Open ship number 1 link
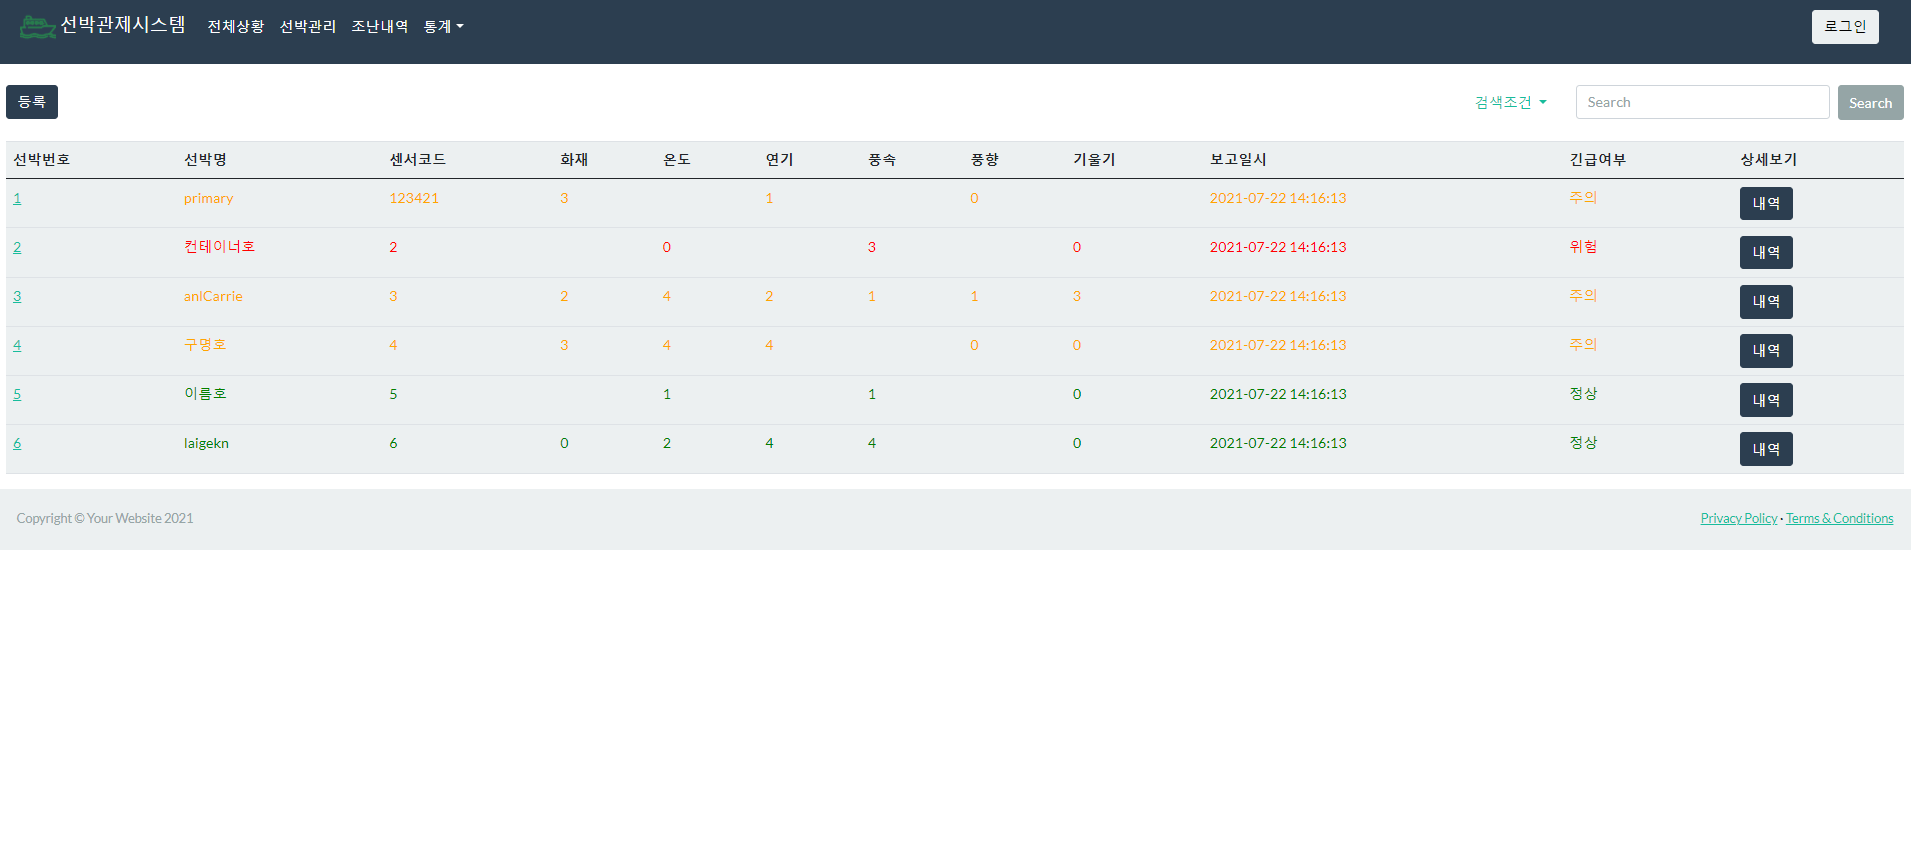Image resolution: width=1911 pixels, height=842 pixels. click(17, 198)
